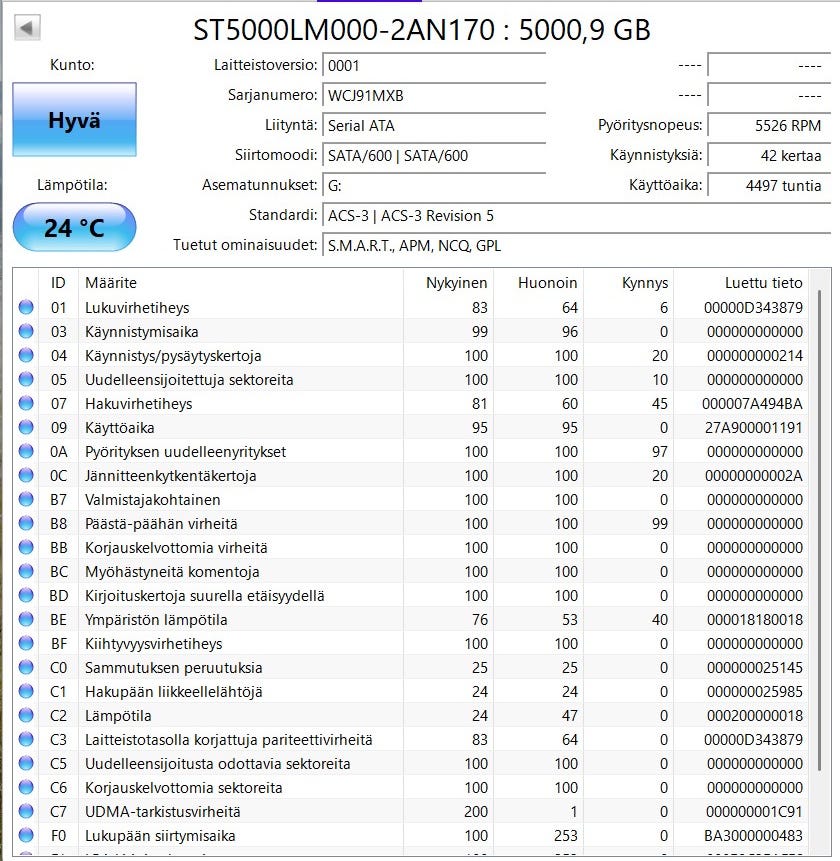
Task: Click status orb for Lukupään siirtymisaika
Action: click(26, 836)
